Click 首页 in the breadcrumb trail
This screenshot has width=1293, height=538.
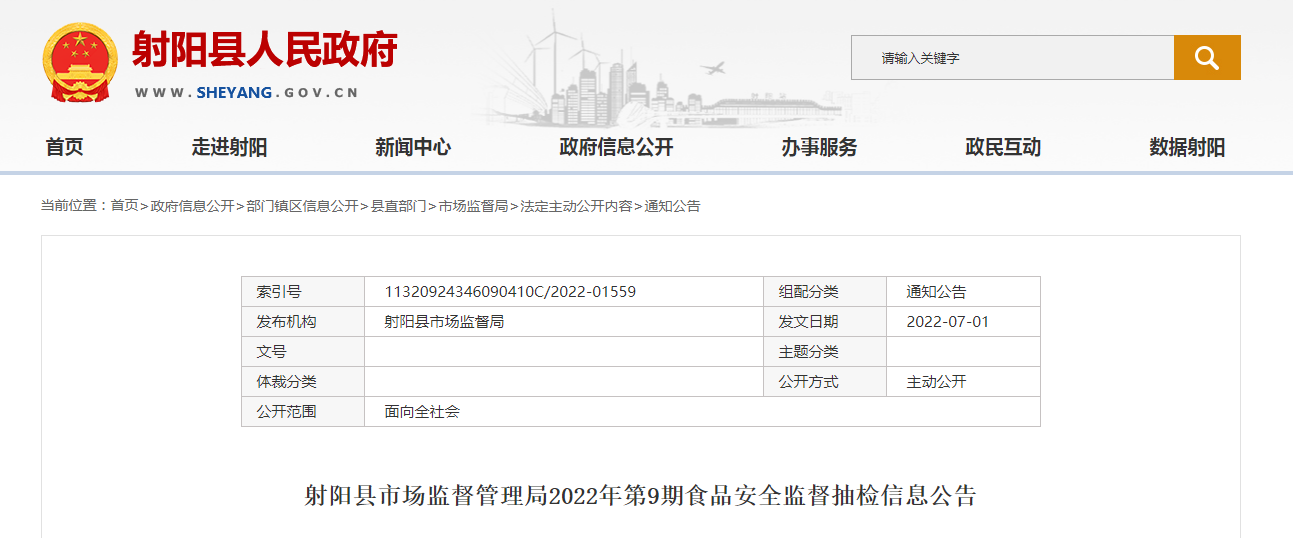(124, 206)
